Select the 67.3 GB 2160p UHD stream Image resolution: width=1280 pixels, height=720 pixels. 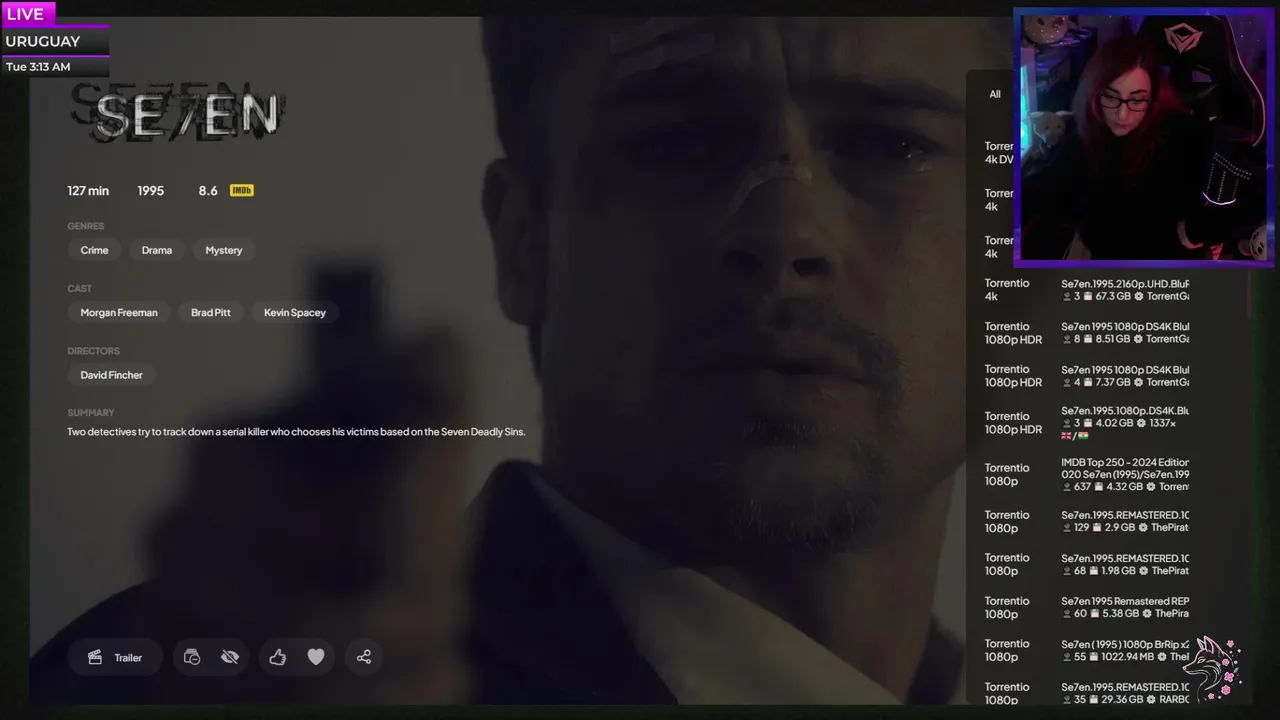(x=1087, y=290)
